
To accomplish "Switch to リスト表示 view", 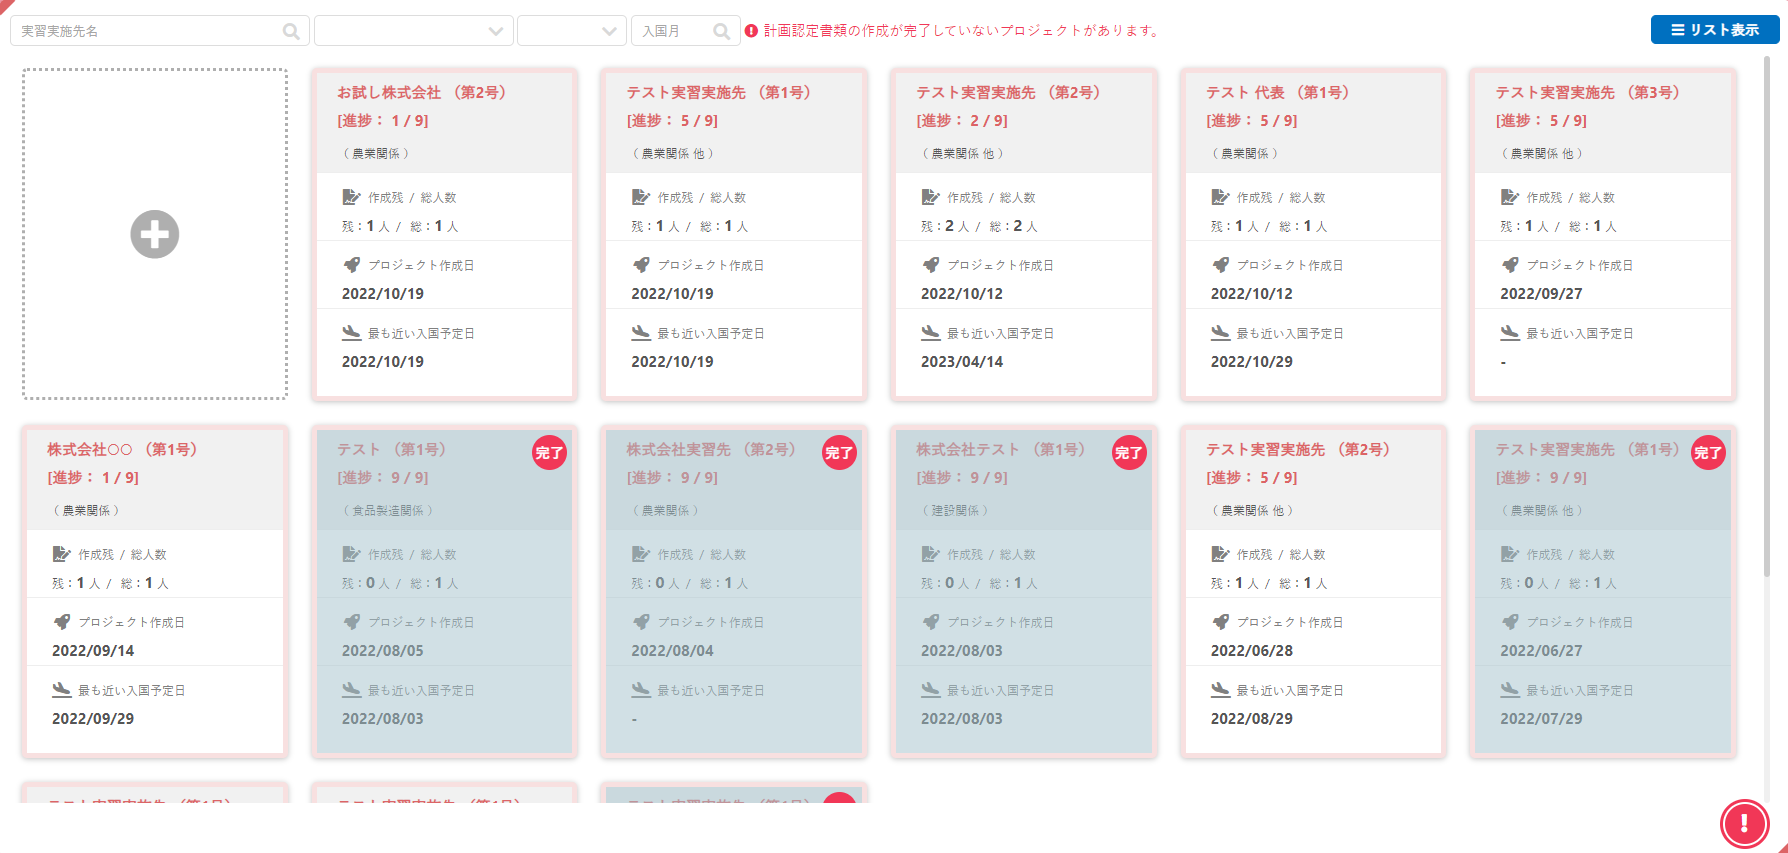I will coord(1714,30).
